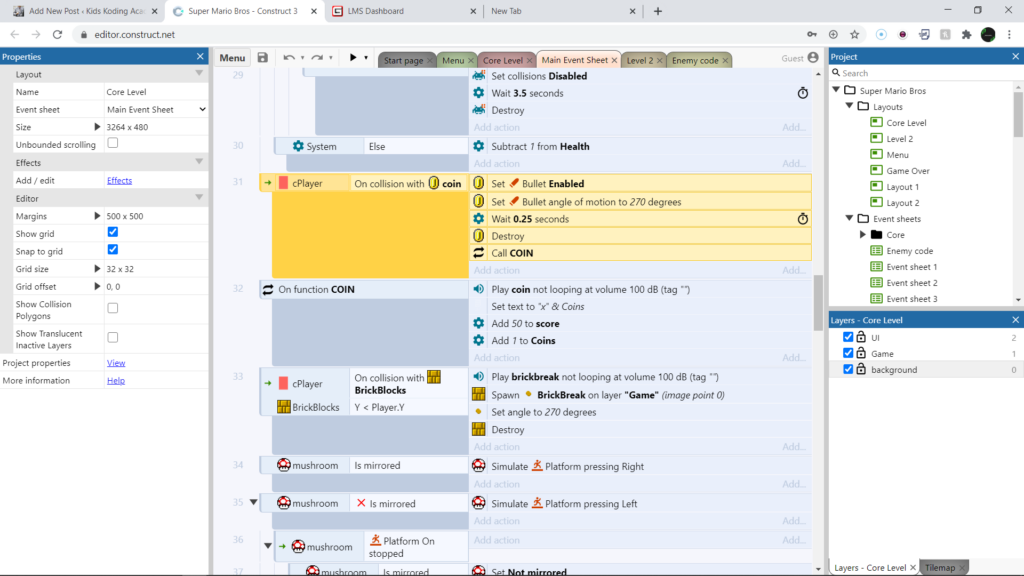Collapse the Layout properties section
Viewport: 1024px width, 576px height.
tap(199, 74)
